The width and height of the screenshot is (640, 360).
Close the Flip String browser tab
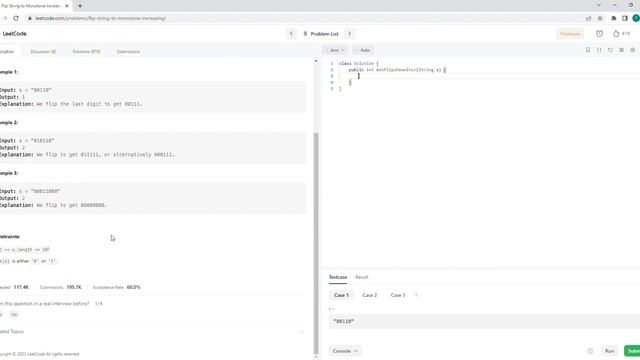(x=67, y=6)
